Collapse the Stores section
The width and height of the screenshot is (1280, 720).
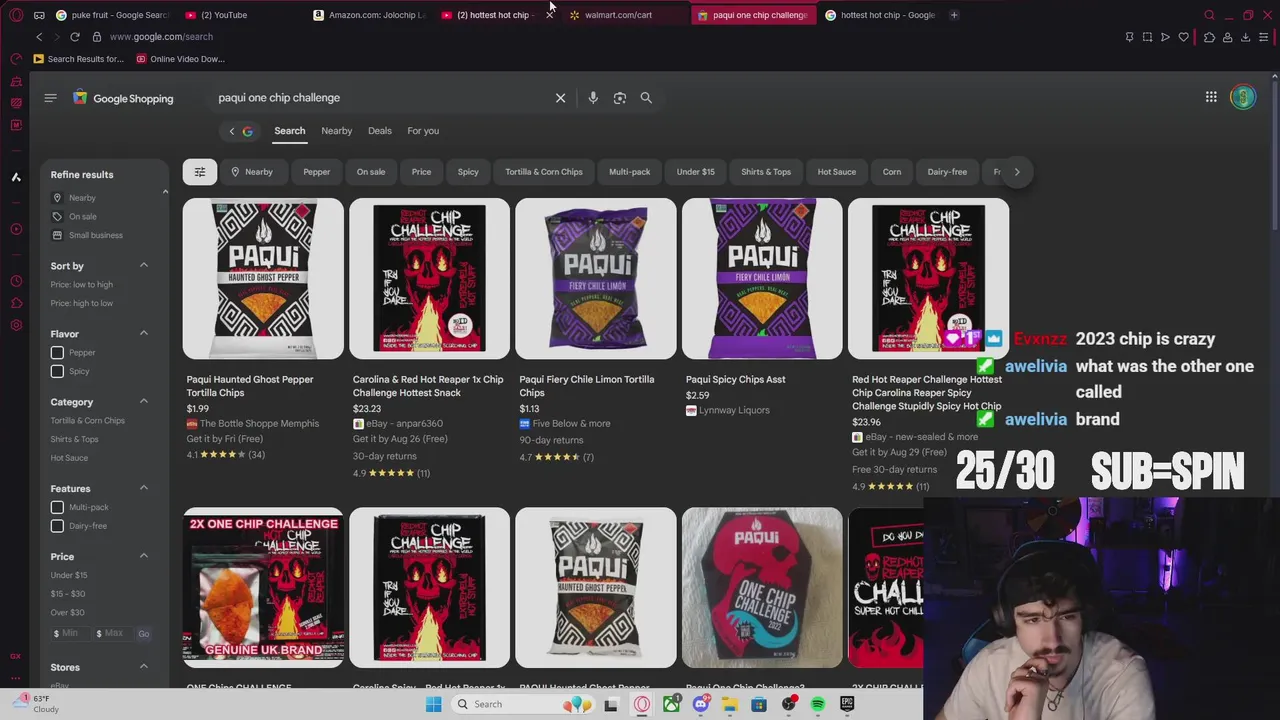click(x=143, y=667)
